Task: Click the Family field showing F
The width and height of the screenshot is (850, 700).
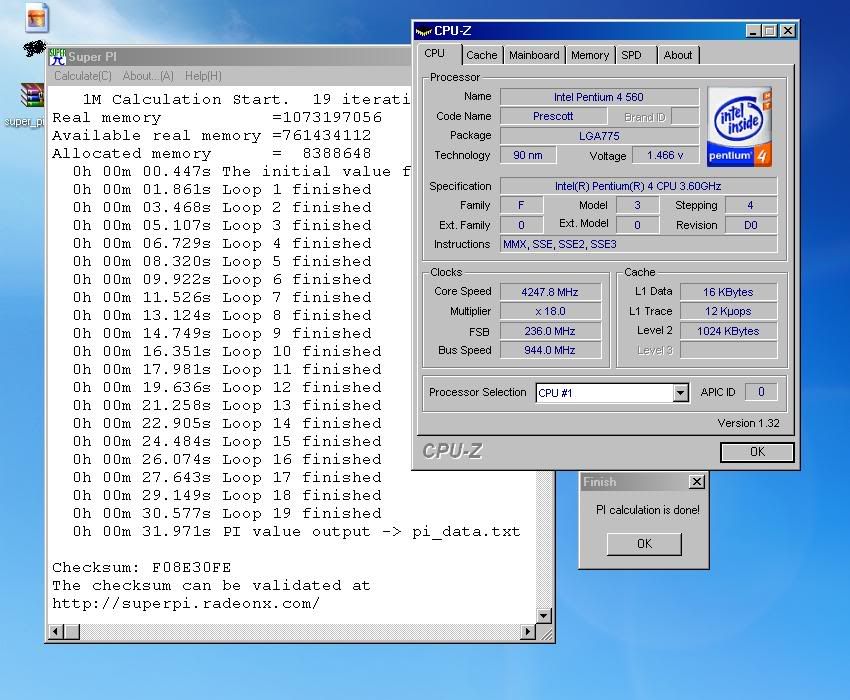Action: [x=521, y=205]
